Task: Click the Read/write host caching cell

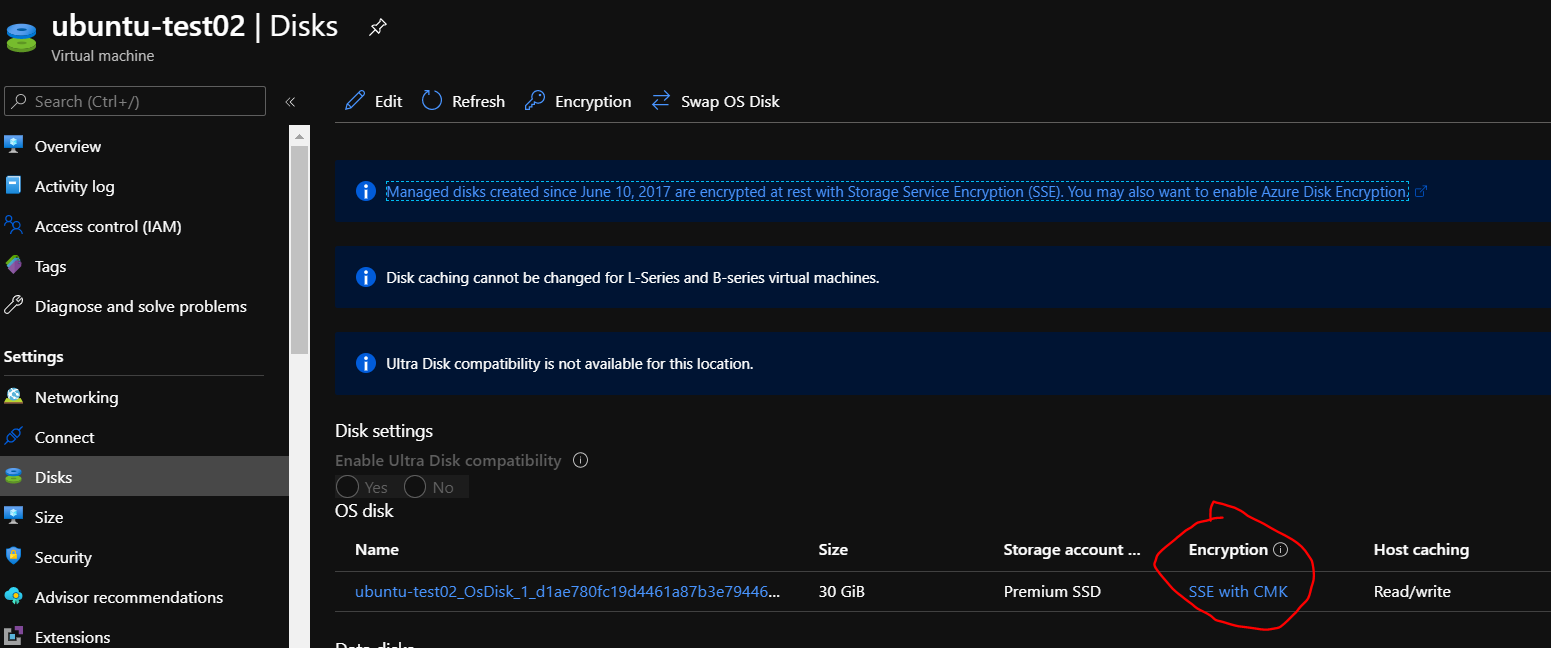Action: [x=1412, y=591]
